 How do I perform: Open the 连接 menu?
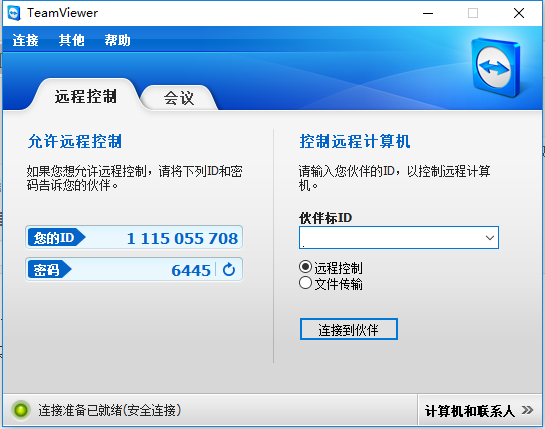click(25, 40)
